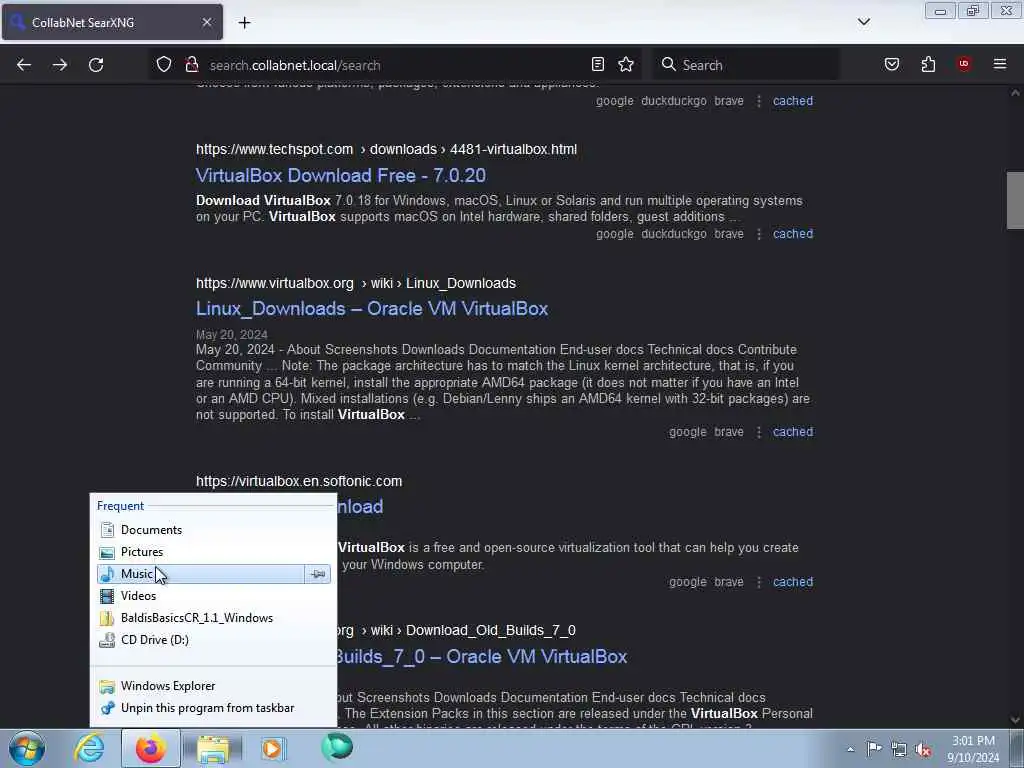This screenshot has height=768, width=1024.
Task: Open the Pocket save icon
Action: tap(892, 64)
